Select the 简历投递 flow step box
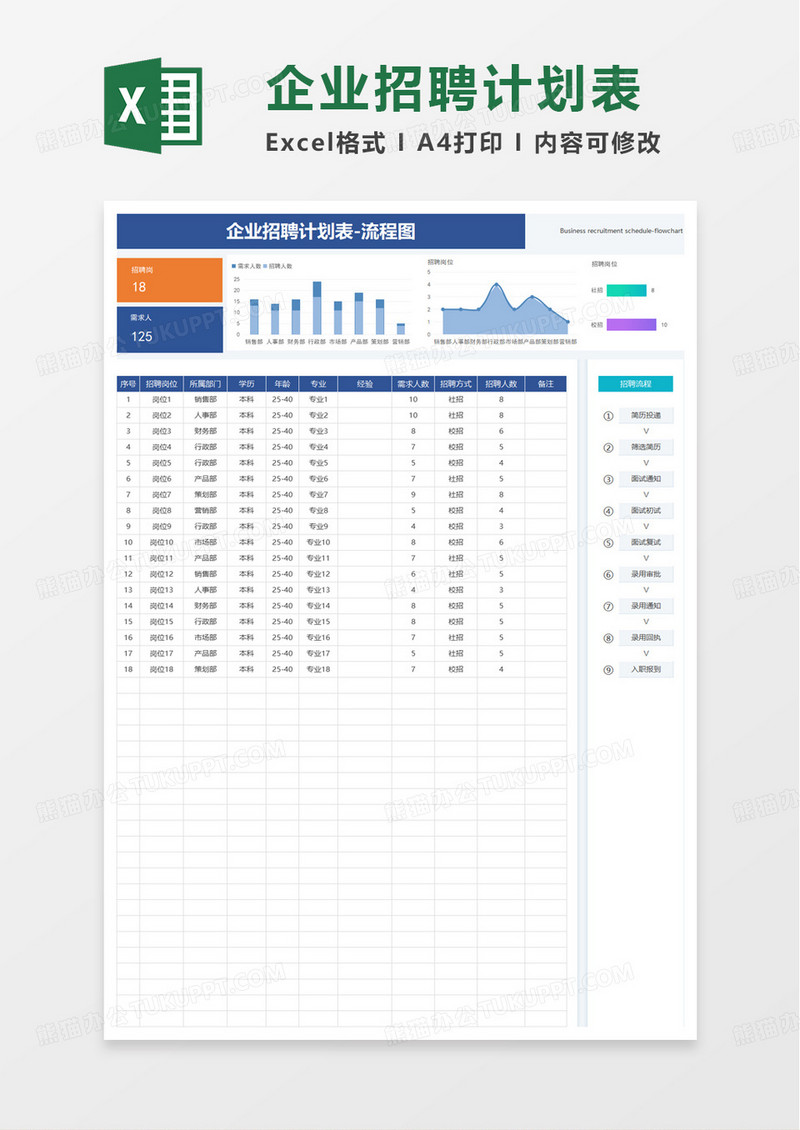The width and height of the screenshot is (800, 1130). 646,415
